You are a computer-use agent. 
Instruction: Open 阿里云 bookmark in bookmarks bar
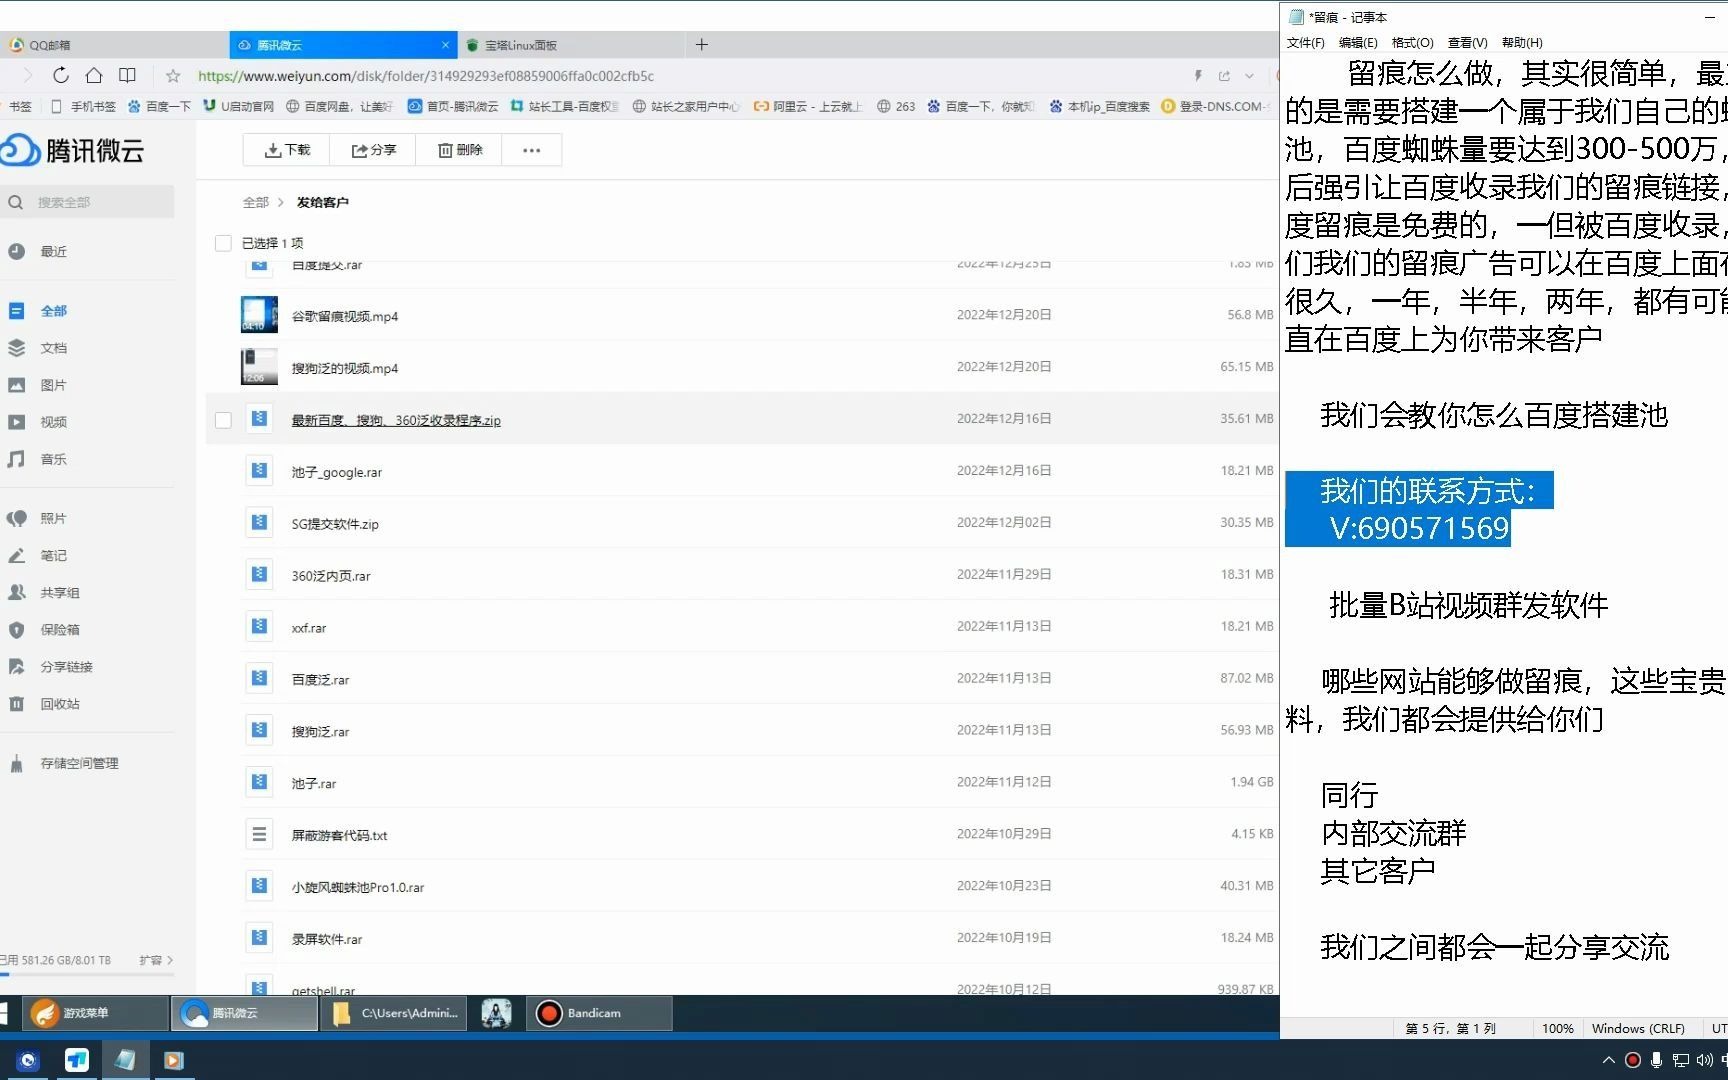click(x=808, y=106)
